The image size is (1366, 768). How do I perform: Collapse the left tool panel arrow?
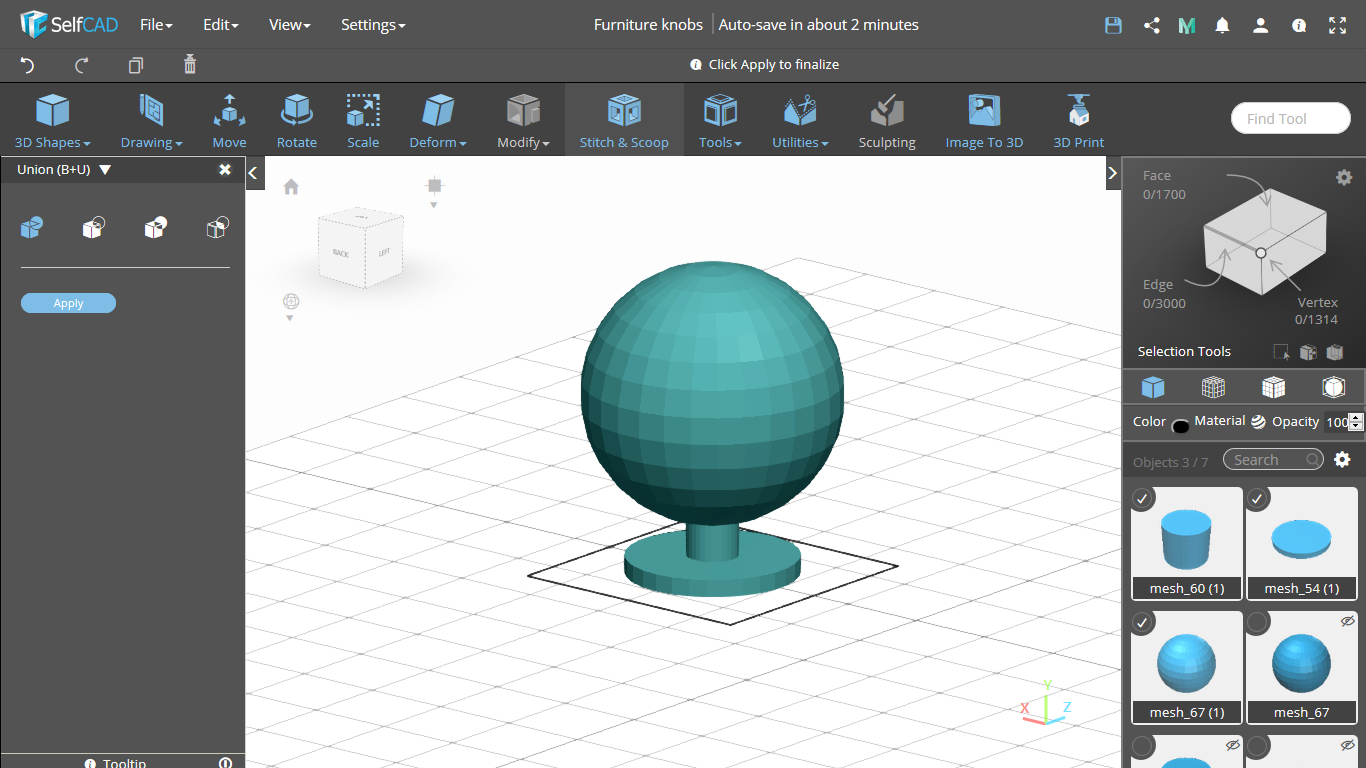click(253, 173)
